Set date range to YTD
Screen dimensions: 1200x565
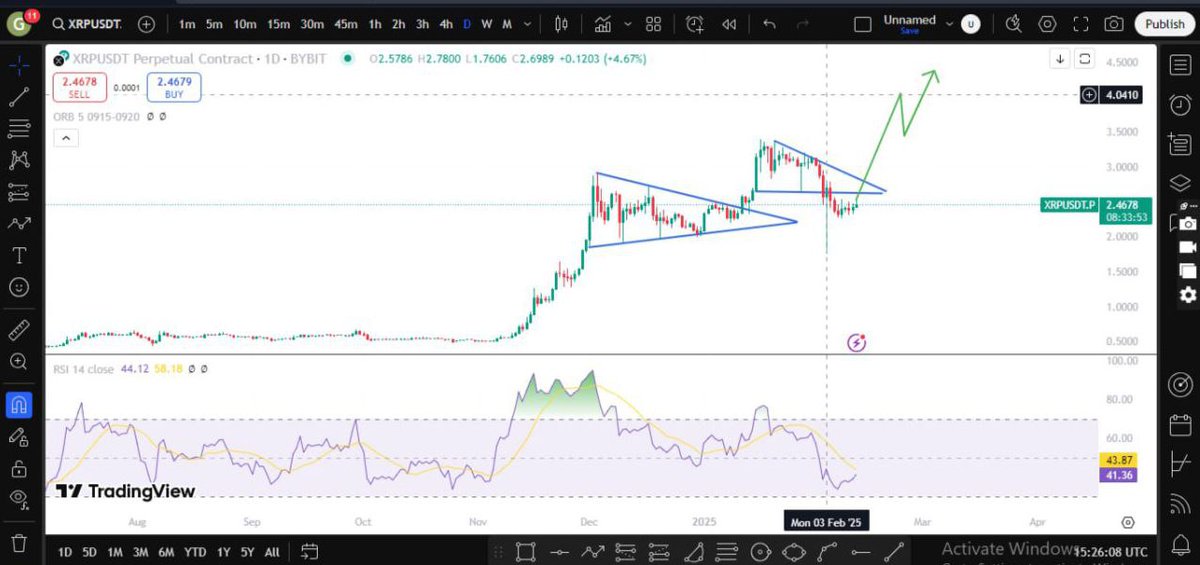[195, 552]
